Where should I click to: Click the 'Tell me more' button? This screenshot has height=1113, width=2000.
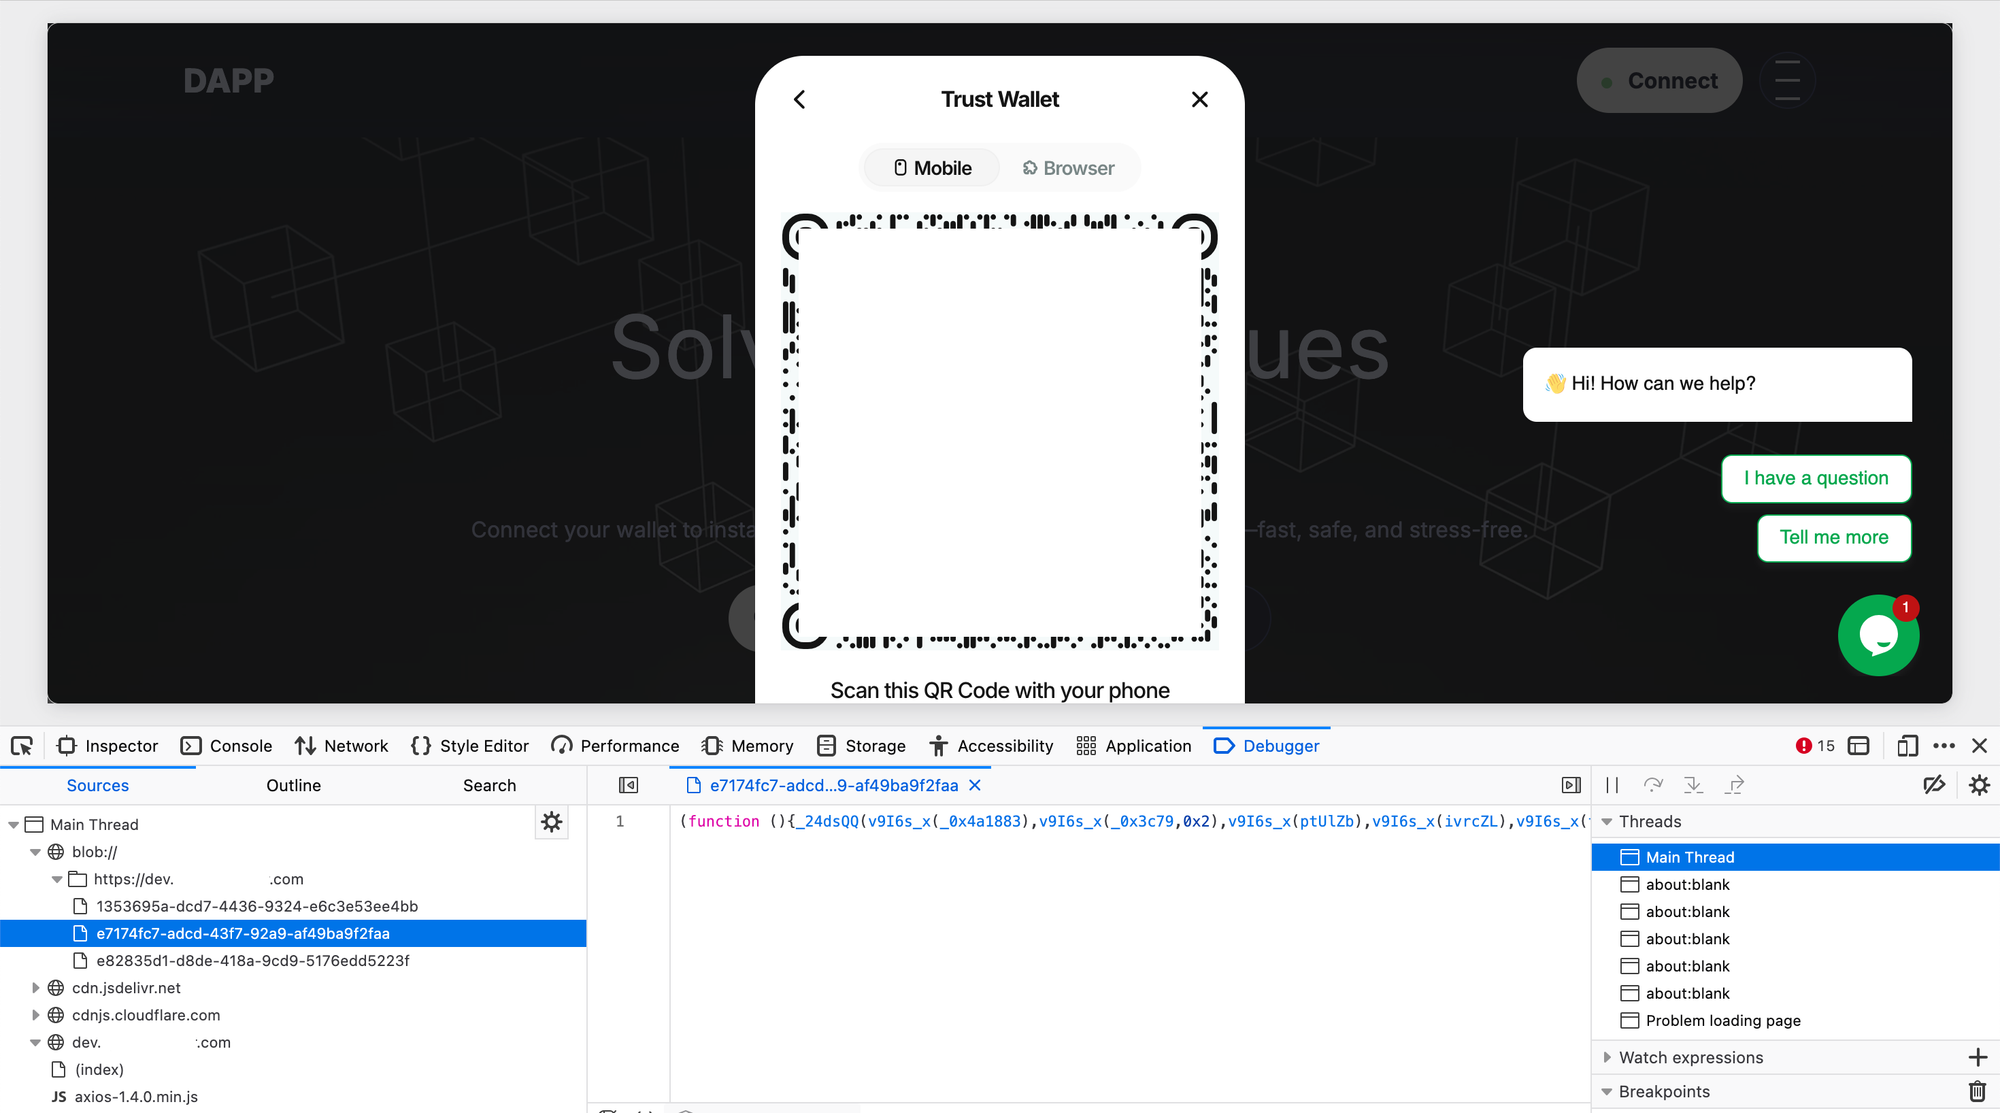(x=1833, y=538)
